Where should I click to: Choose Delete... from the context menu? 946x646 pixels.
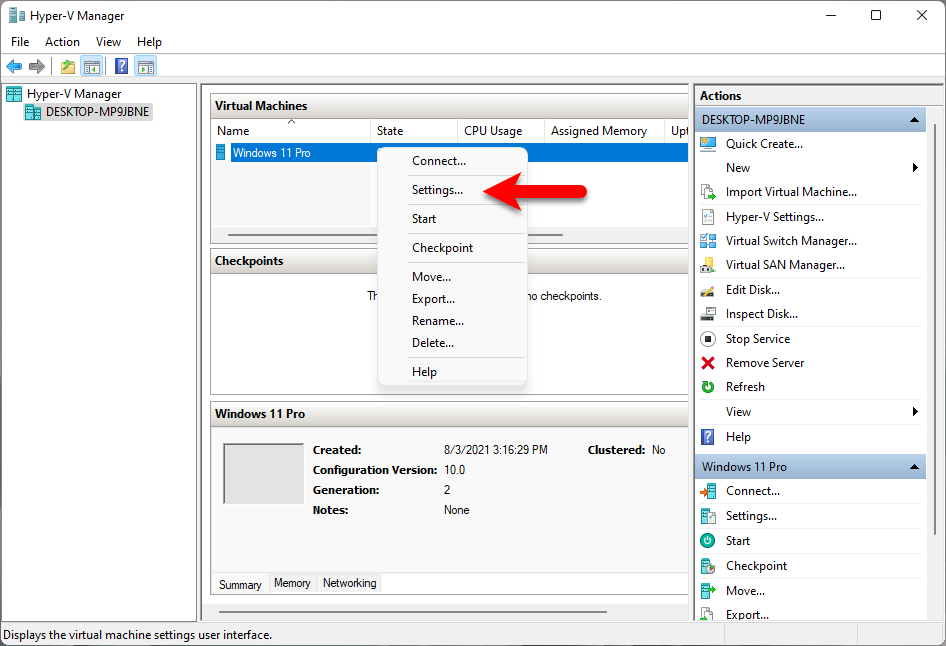pos(452,343)
